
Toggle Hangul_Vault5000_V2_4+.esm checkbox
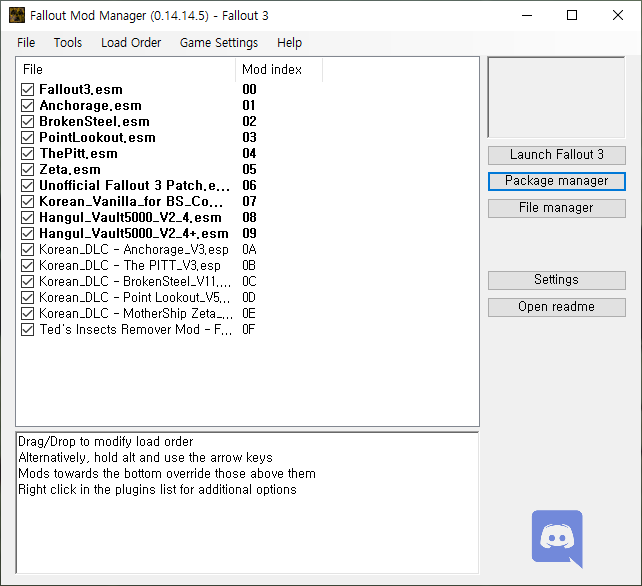point(27,233)
